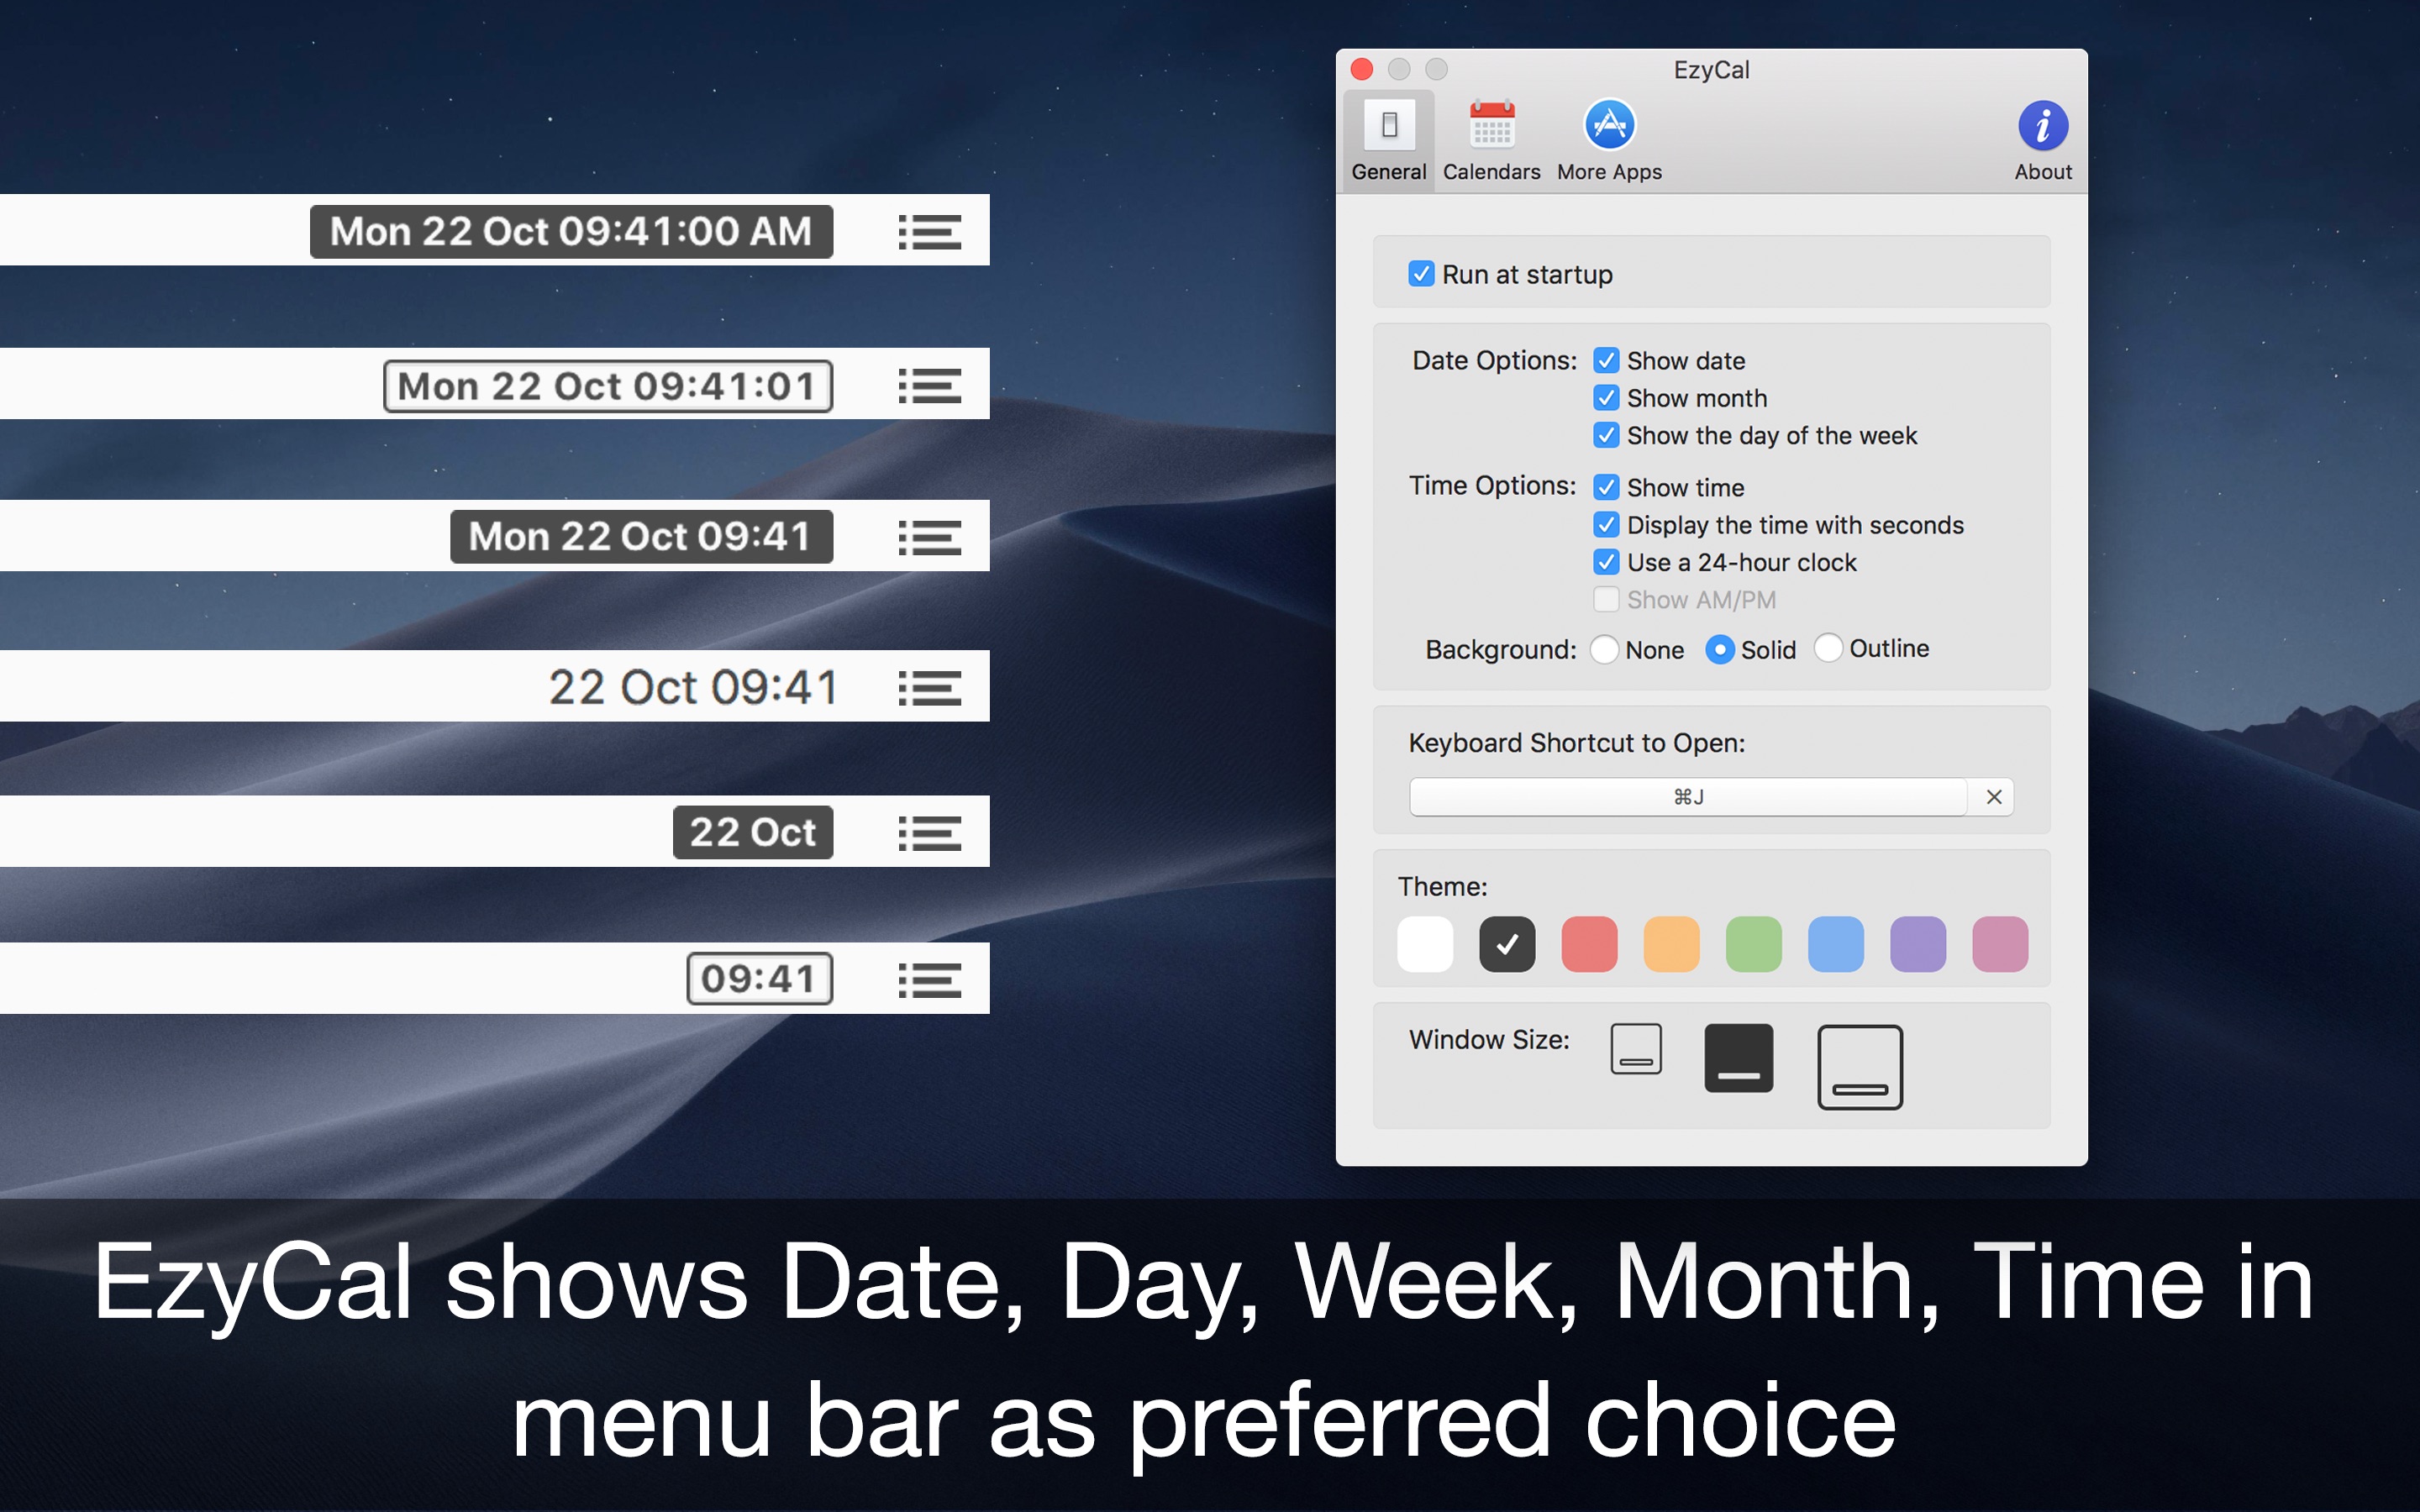Choose the small window size icon
This screenshot has height=1512, width=2420.
(x=1636, y=1049)
